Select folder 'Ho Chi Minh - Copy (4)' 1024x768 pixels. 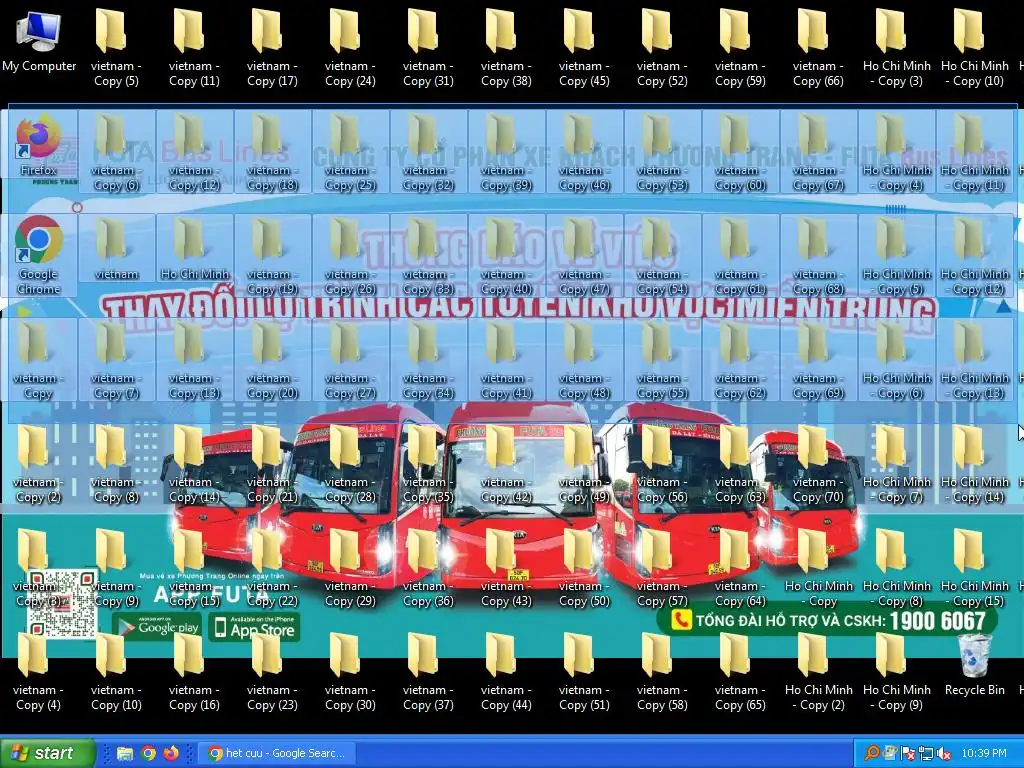pyautogui.click(x=897, y=152)
